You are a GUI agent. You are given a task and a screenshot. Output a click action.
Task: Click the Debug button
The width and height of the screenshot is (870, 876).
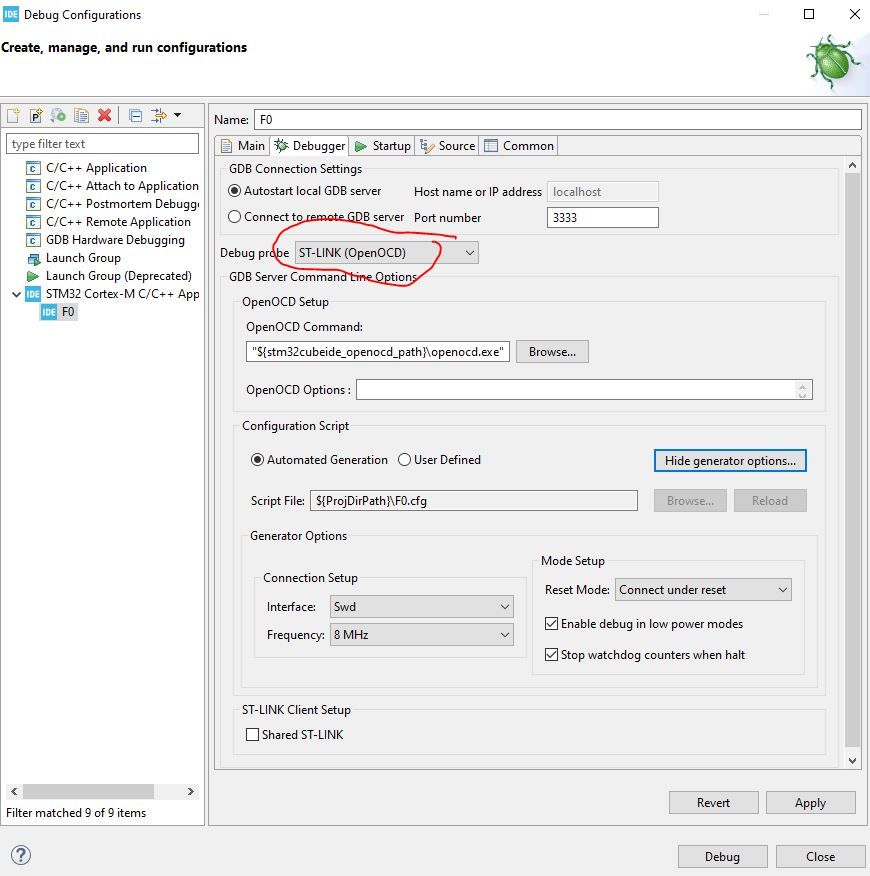722,856
